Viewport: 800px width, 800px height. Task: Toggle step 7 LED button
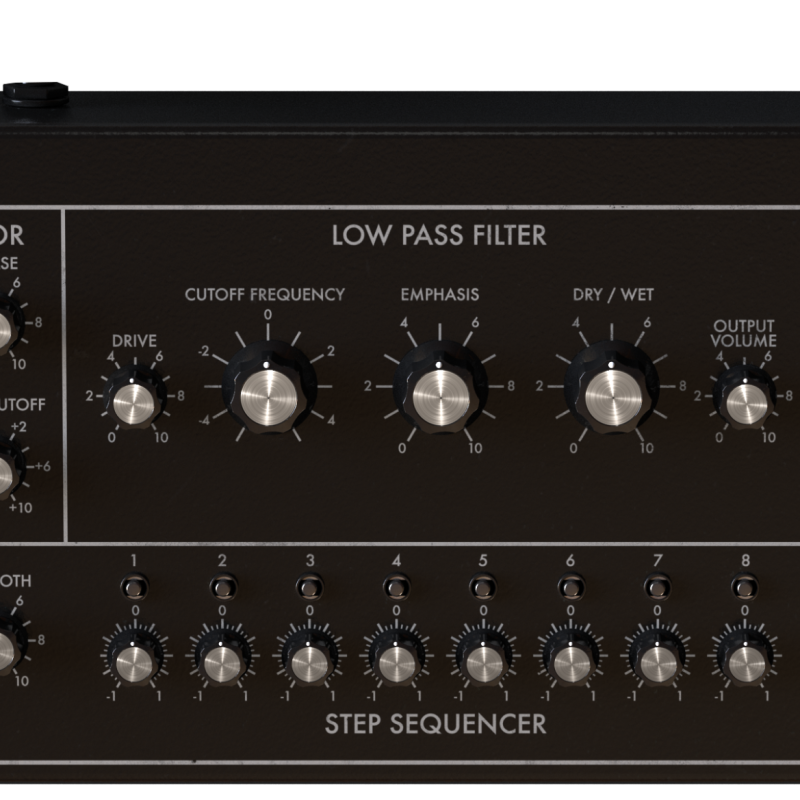click(657, 588)
